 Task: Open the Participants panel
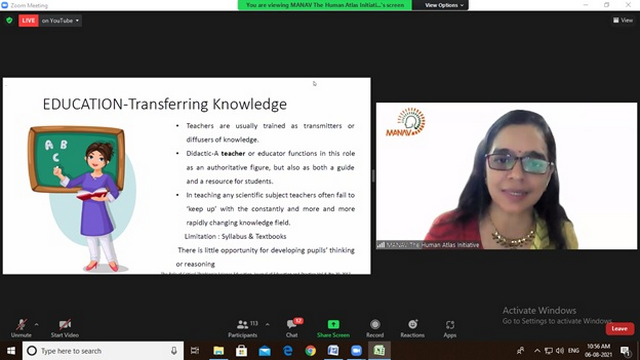coord(243,328)
